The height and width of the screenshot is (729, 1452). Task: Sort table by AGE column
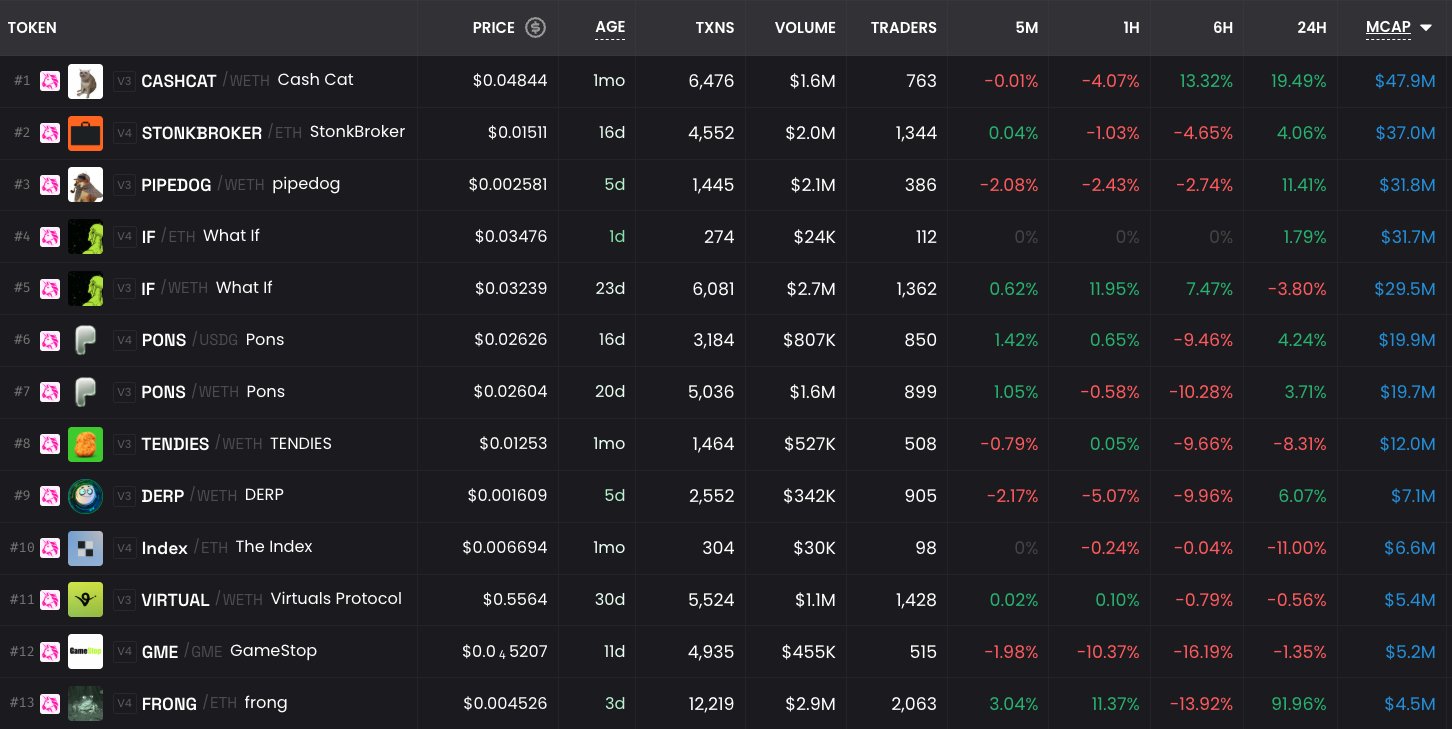[x=610, y=27]
